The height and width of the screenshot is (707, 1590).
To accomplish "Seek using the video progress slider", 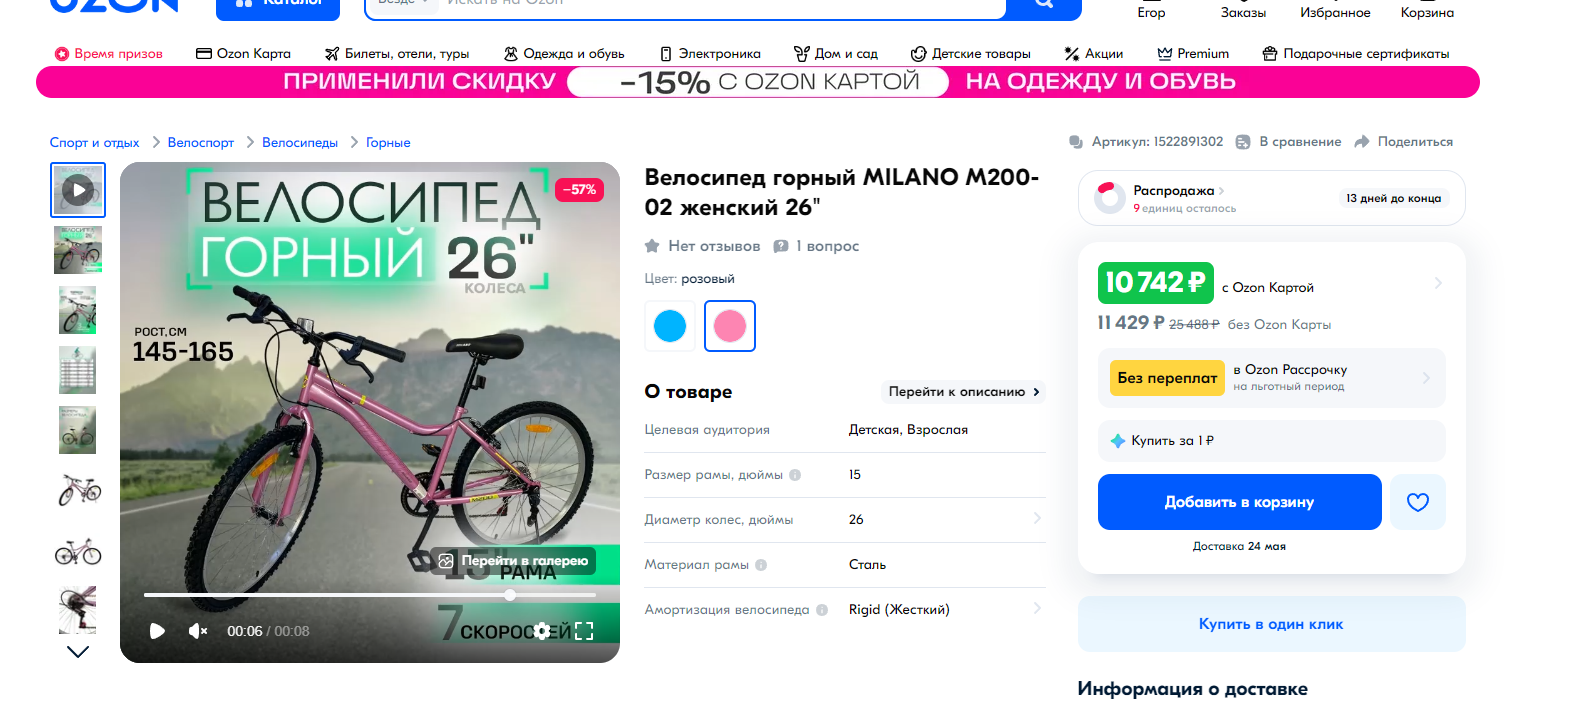I will (x=510, y=595).
